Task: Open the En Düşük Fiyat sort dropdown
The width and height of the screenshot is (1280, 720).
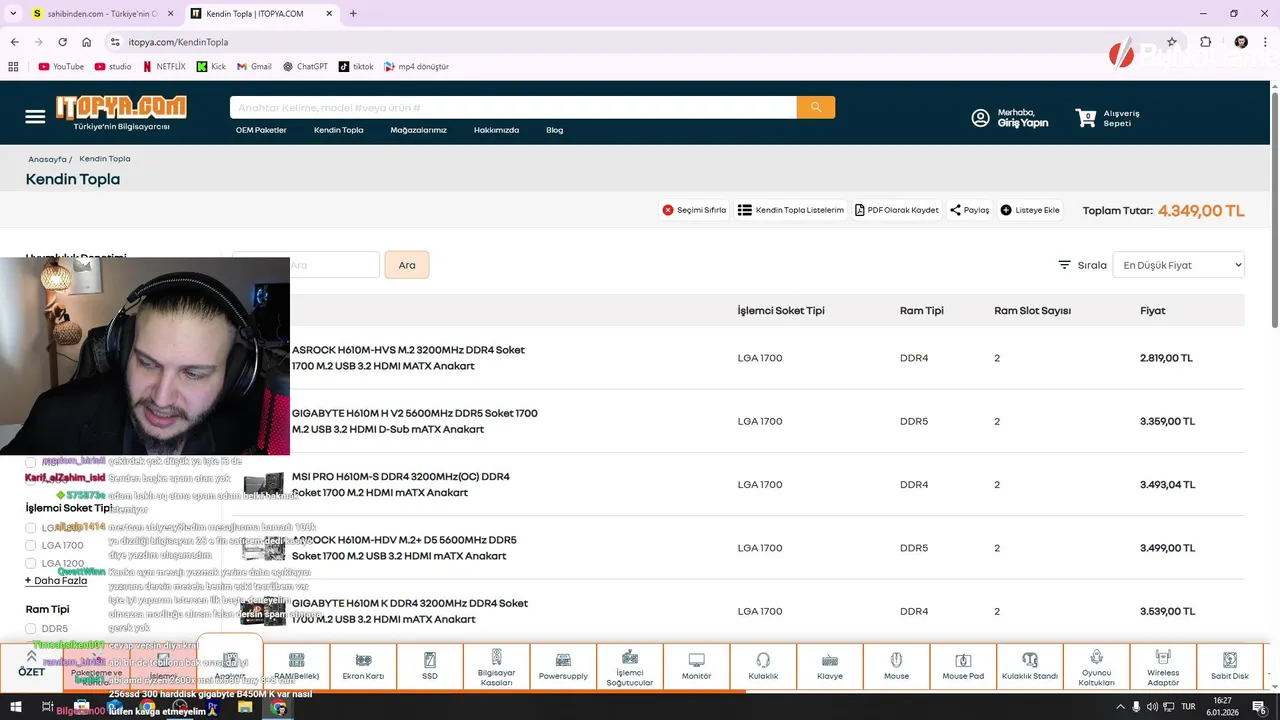Action: pyautogui.click(x=1179, y=265)
